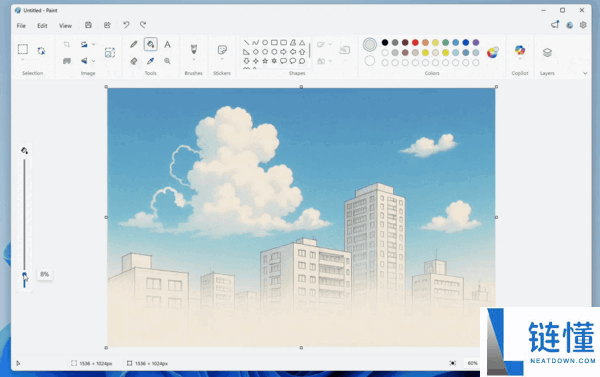Toggle the Layers panel
Image resolution: width=600 pixels, height=377 pixels.
tap(547, 52)
